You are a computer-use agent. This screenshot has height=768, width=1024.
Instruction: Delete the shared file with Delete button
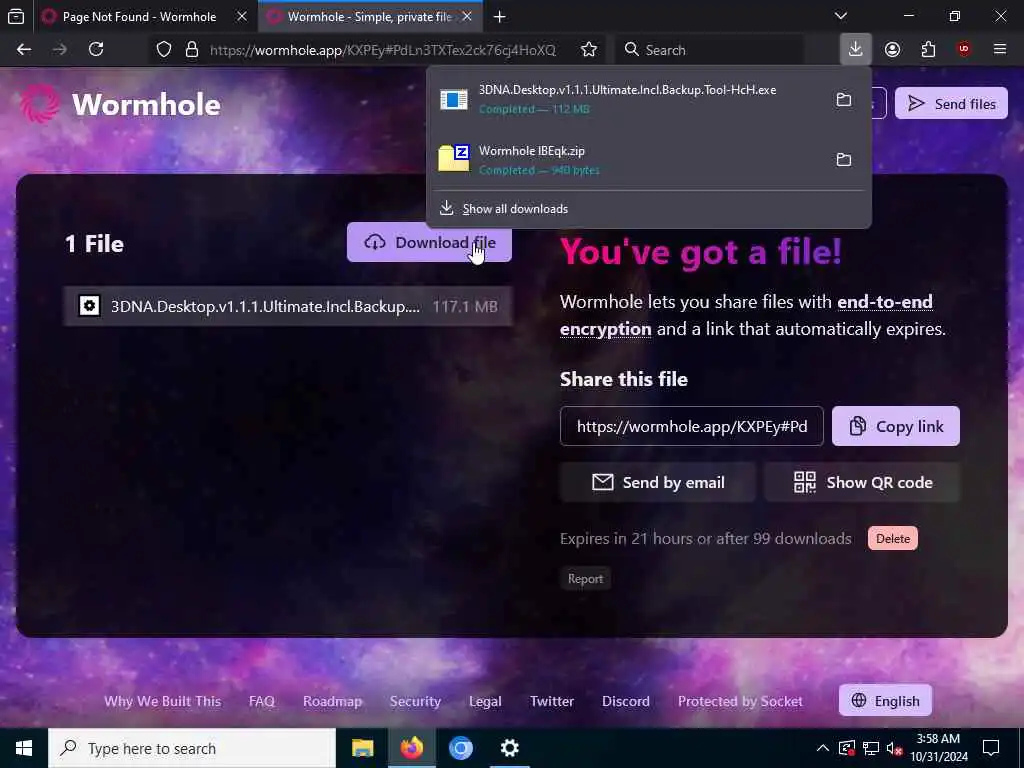893,538
